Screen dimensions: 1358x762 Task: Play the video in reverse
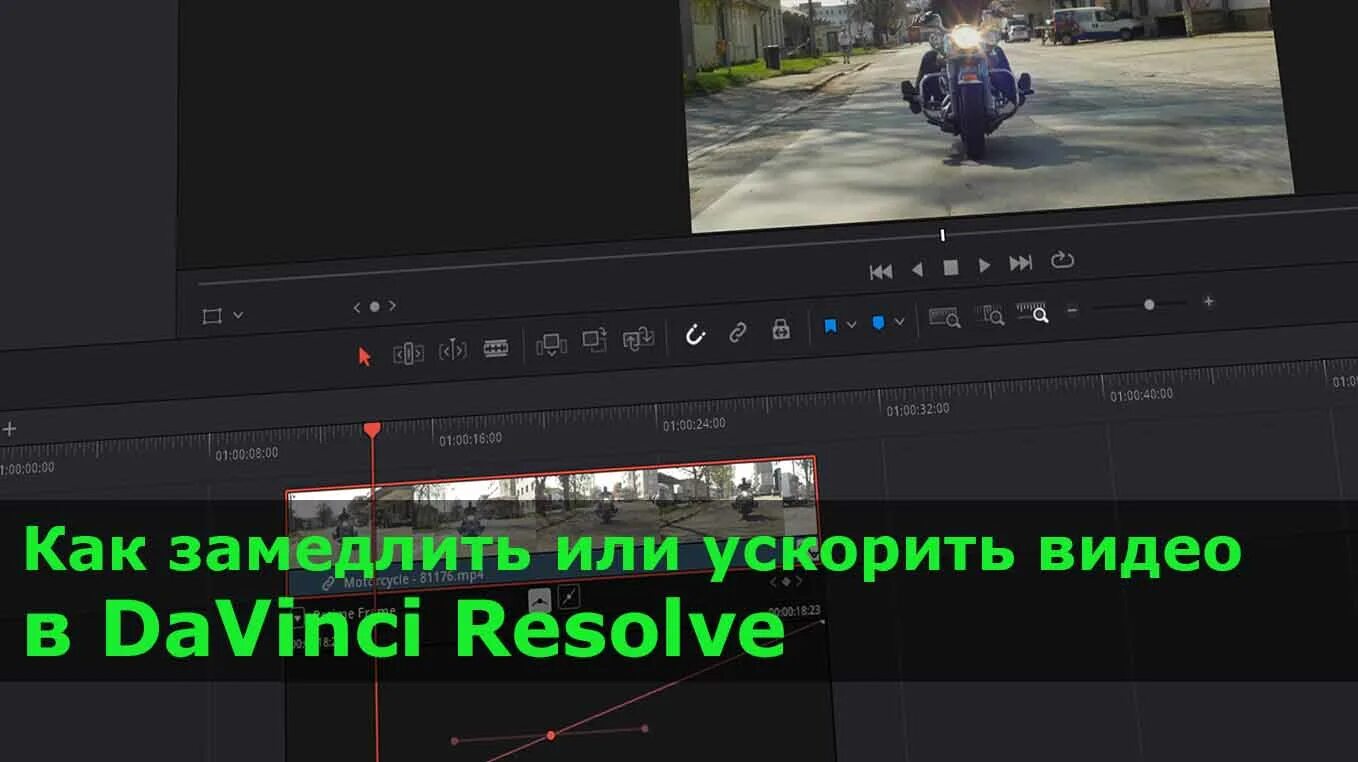click(x=917, y=269)
